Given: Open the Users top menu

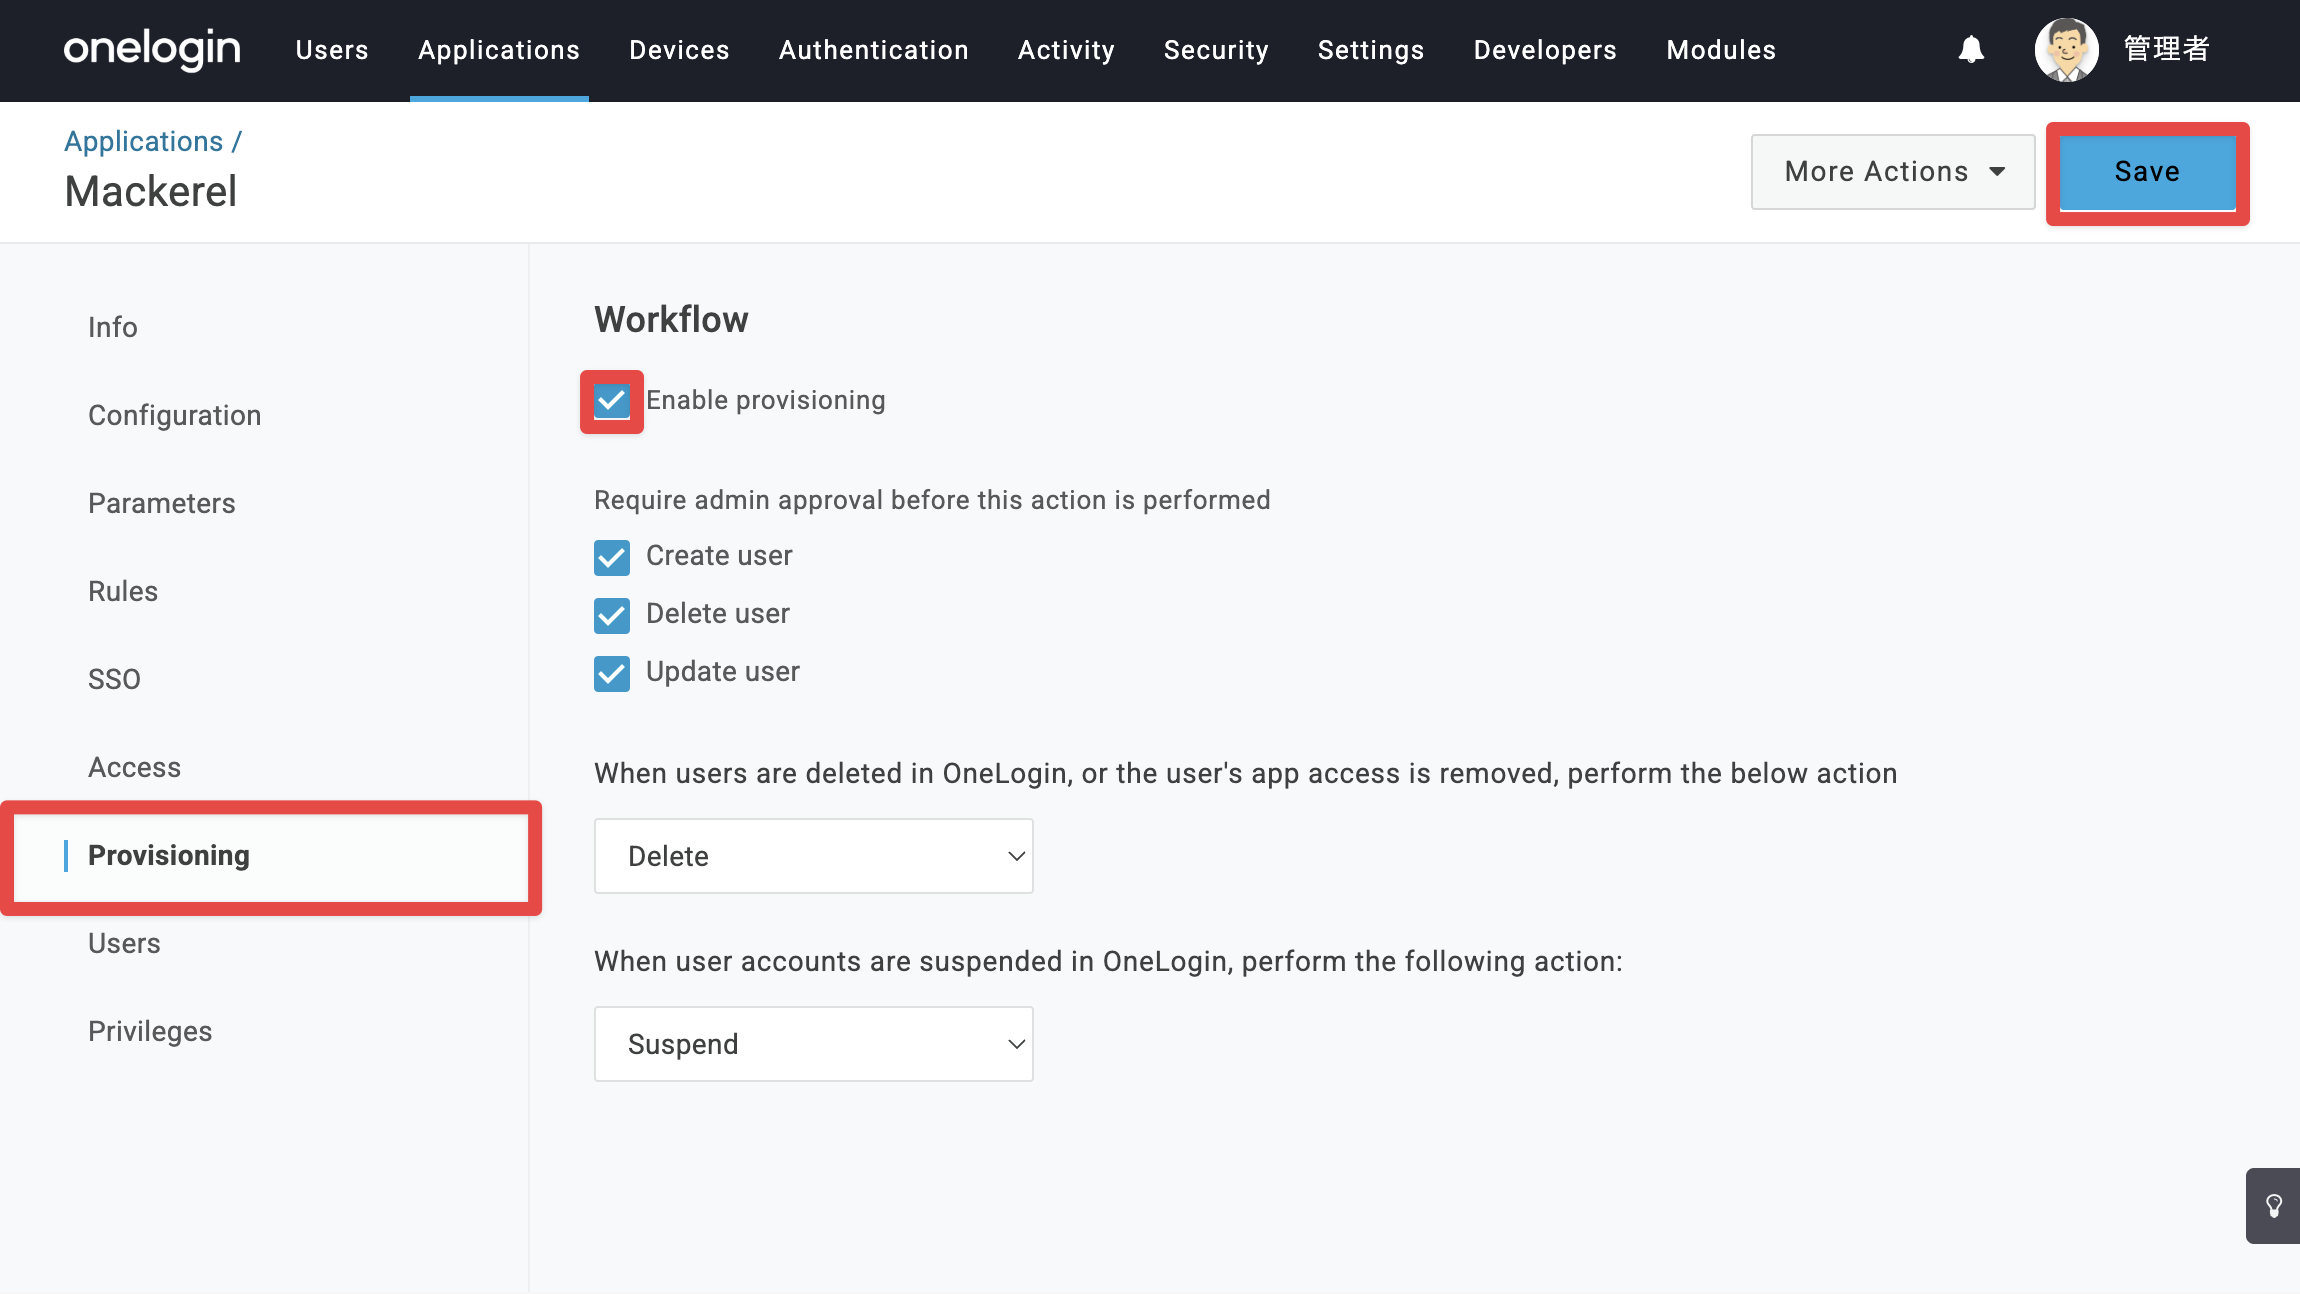Looking at the screenshot, I should (332, 50).
